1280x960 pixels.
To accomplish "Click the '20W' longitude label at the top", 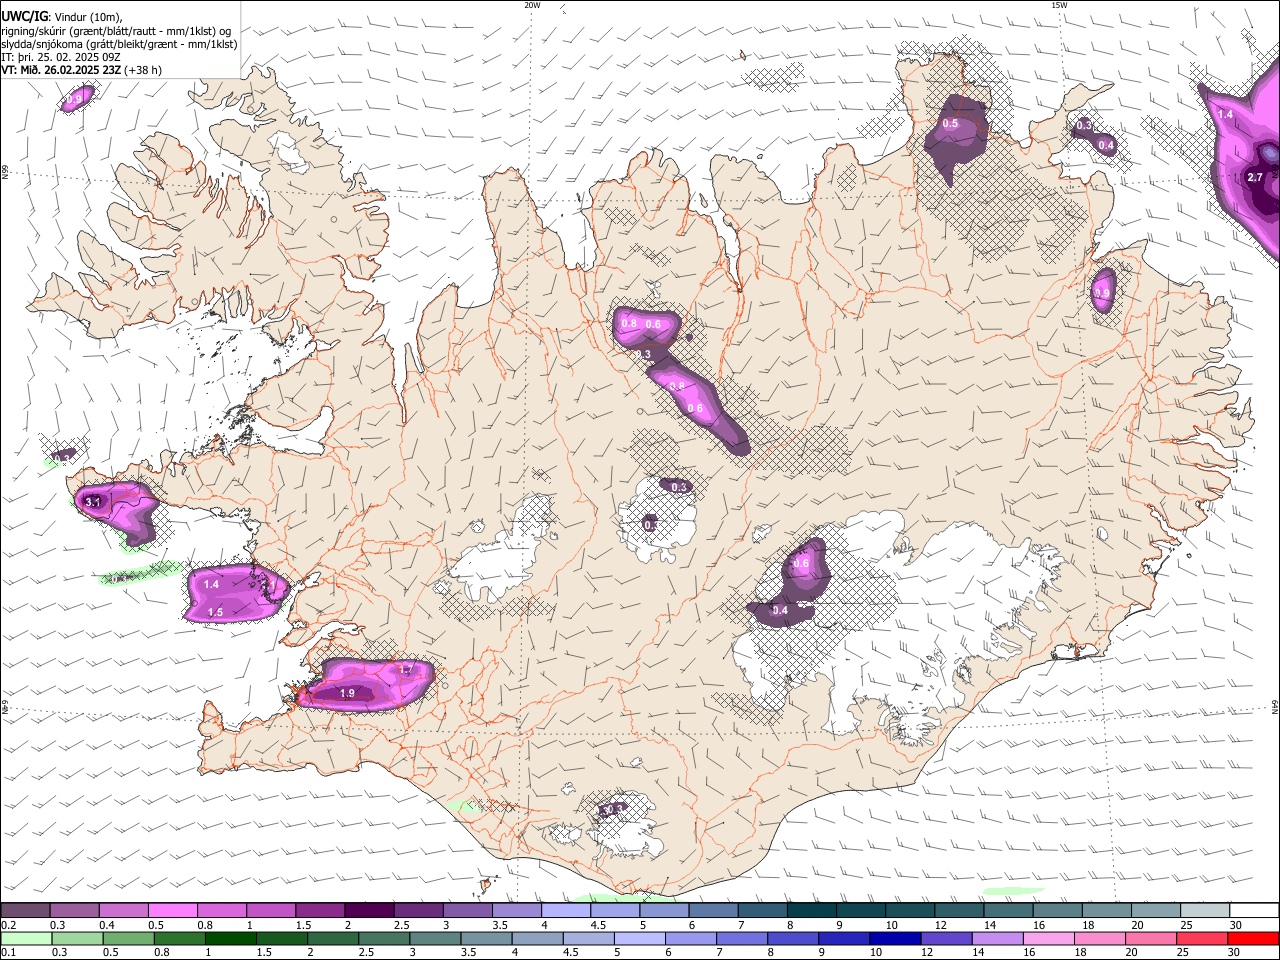I will coord(532,5).
